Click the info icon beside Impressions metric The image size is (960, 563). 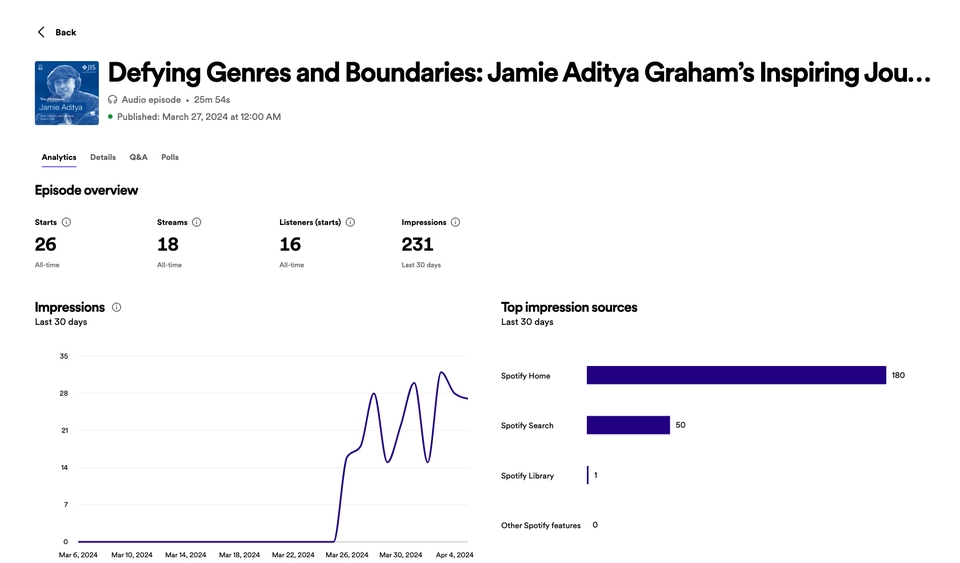pos(455,222)
